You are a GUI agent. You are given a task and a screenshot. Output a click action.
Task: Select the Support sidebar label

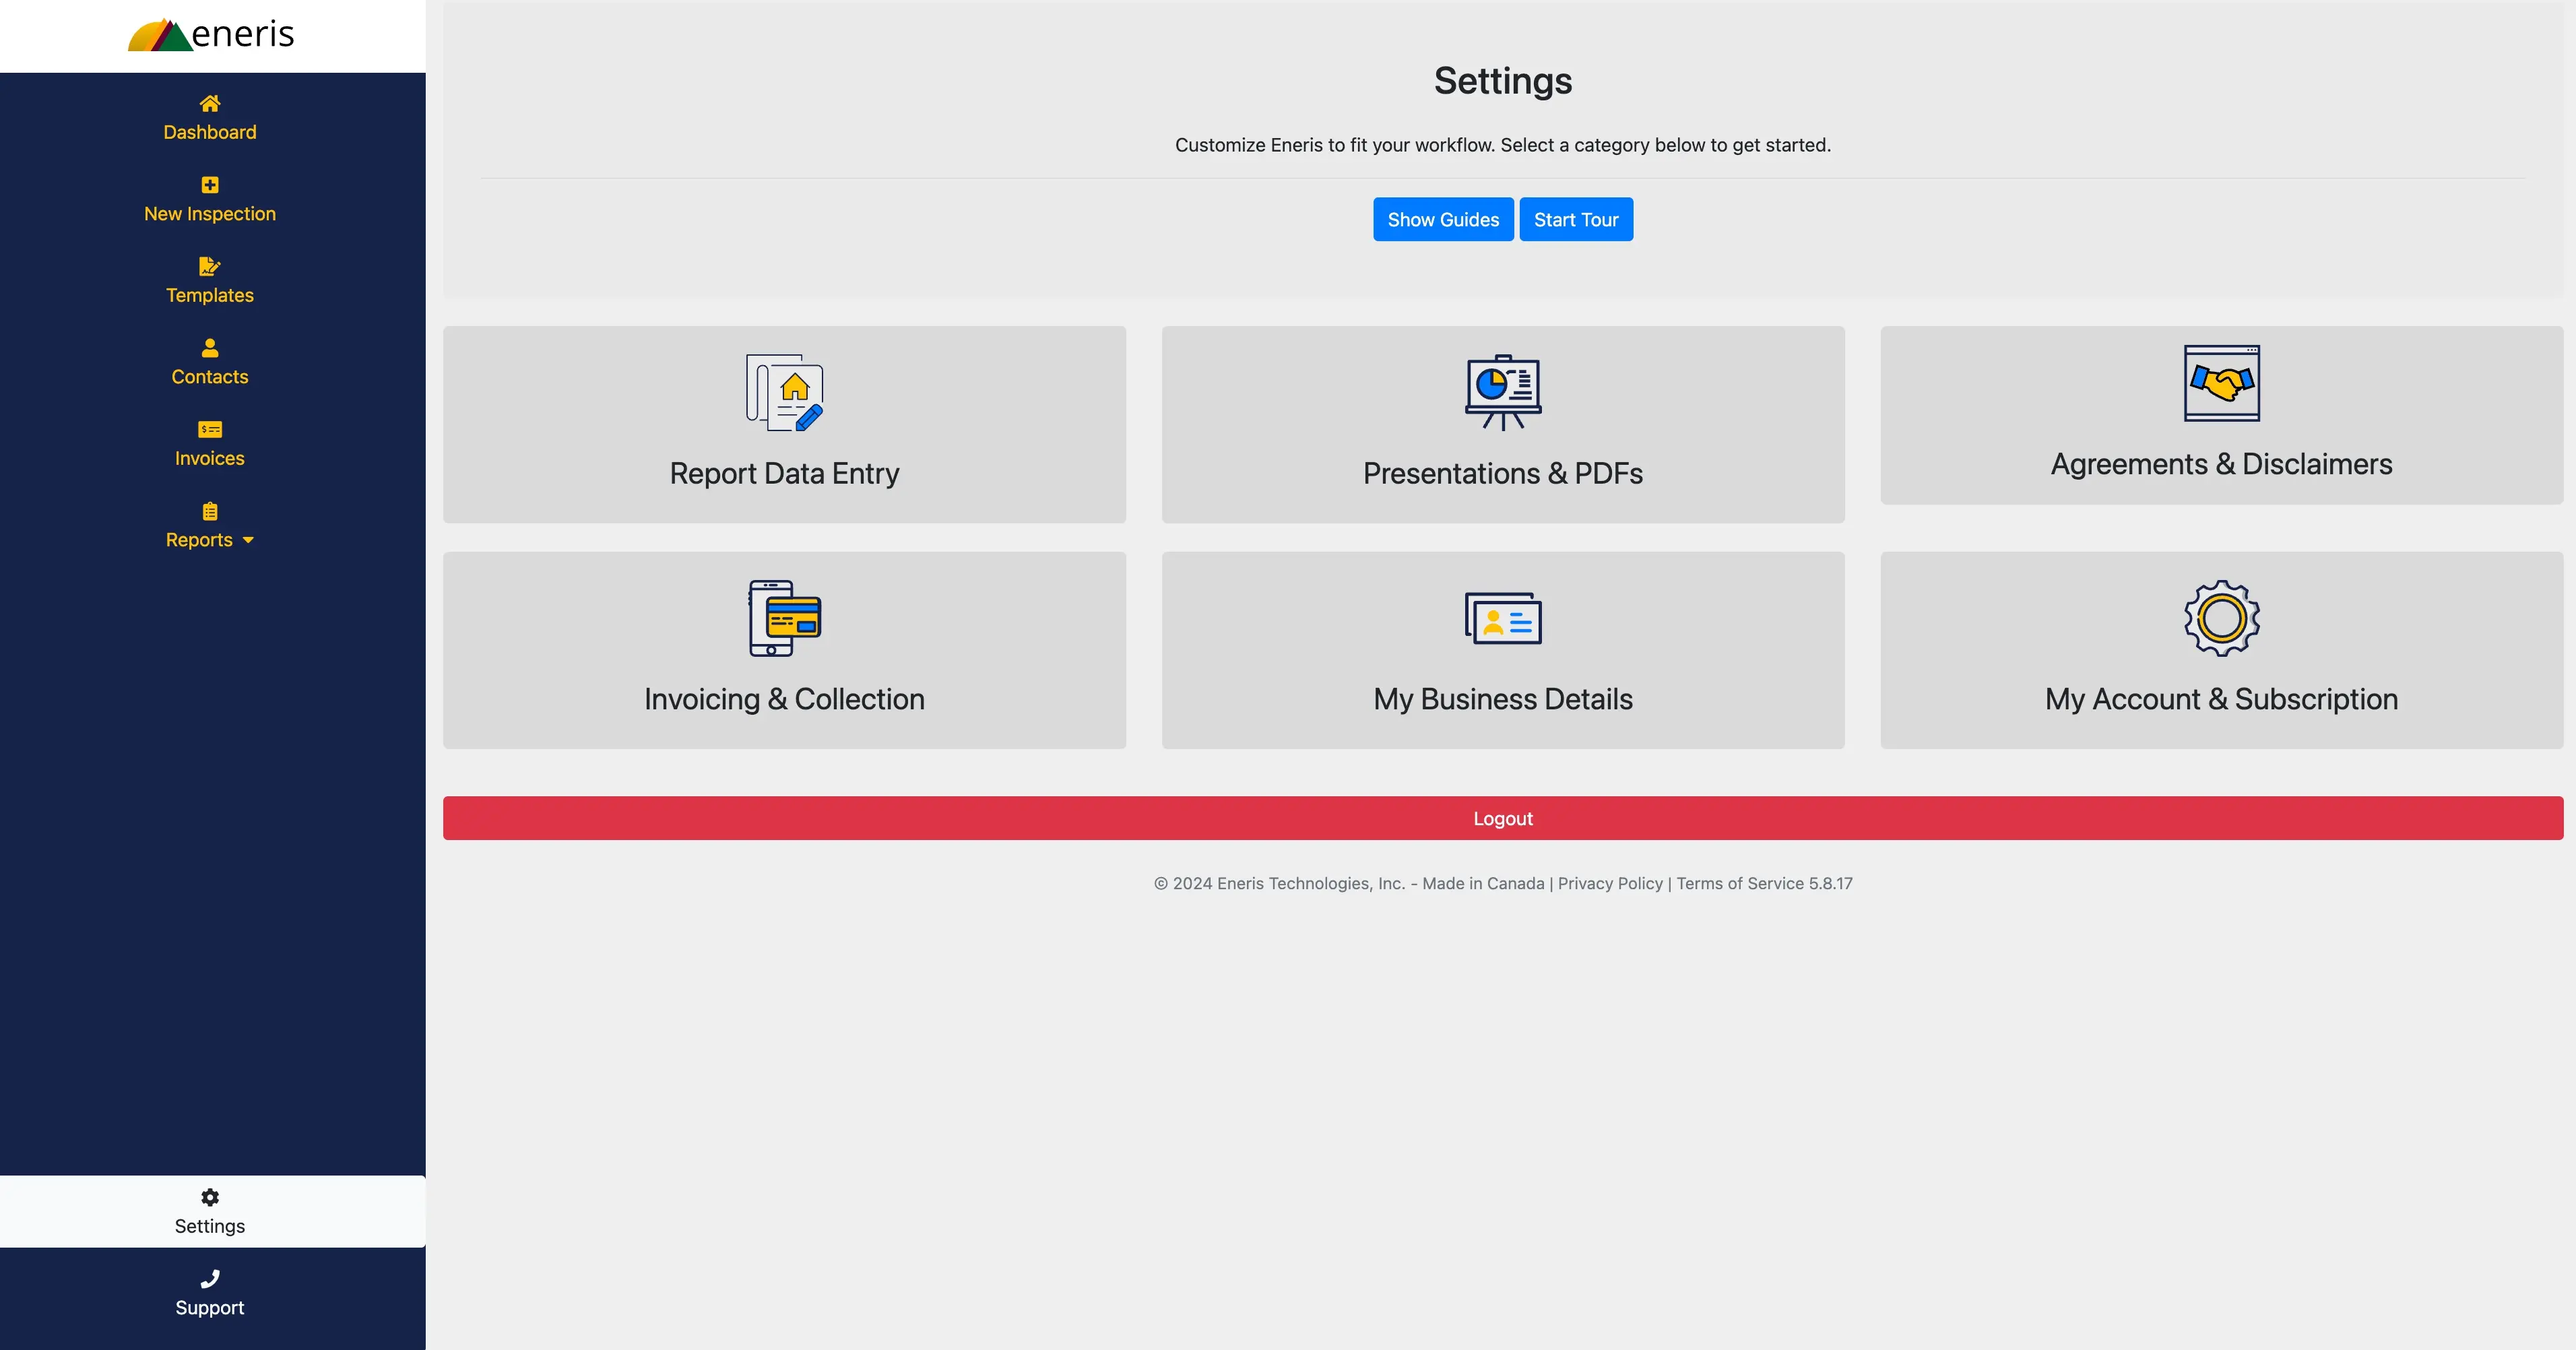(x=210, y=1308)
